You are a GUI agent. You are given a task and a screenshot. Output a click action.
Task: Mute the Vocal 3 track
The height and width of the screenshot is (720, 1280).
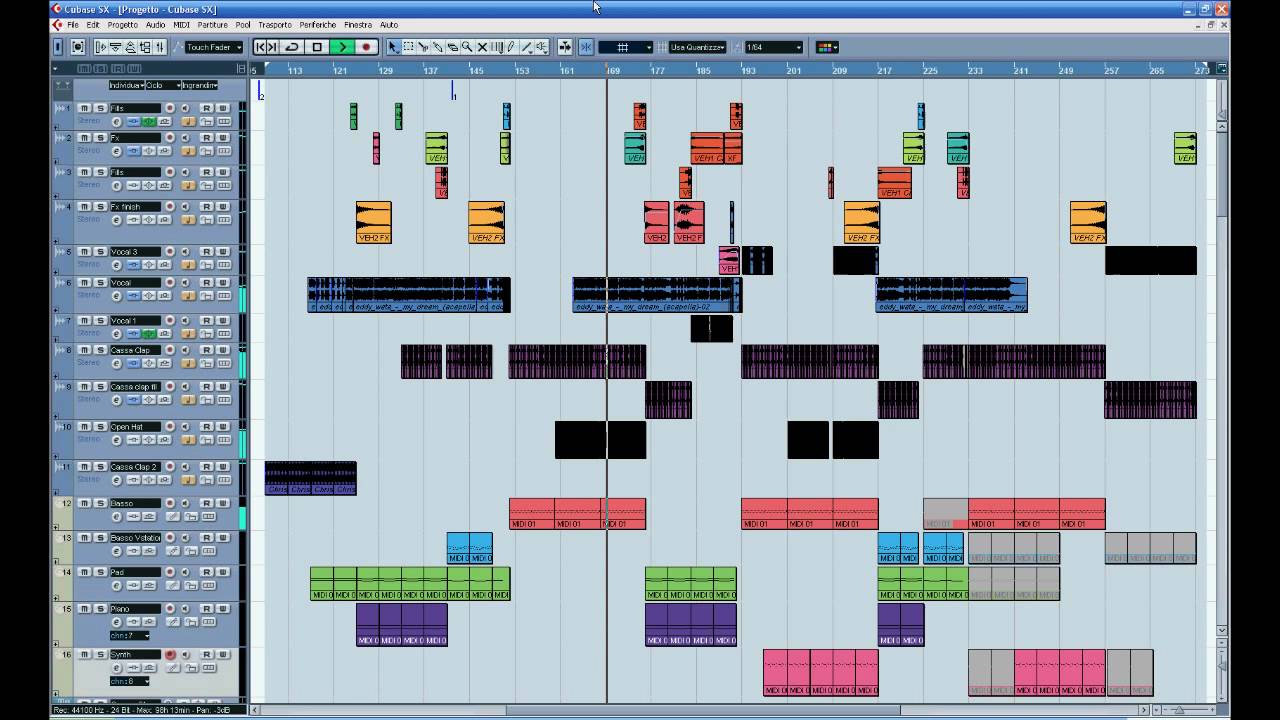point(84,252)
